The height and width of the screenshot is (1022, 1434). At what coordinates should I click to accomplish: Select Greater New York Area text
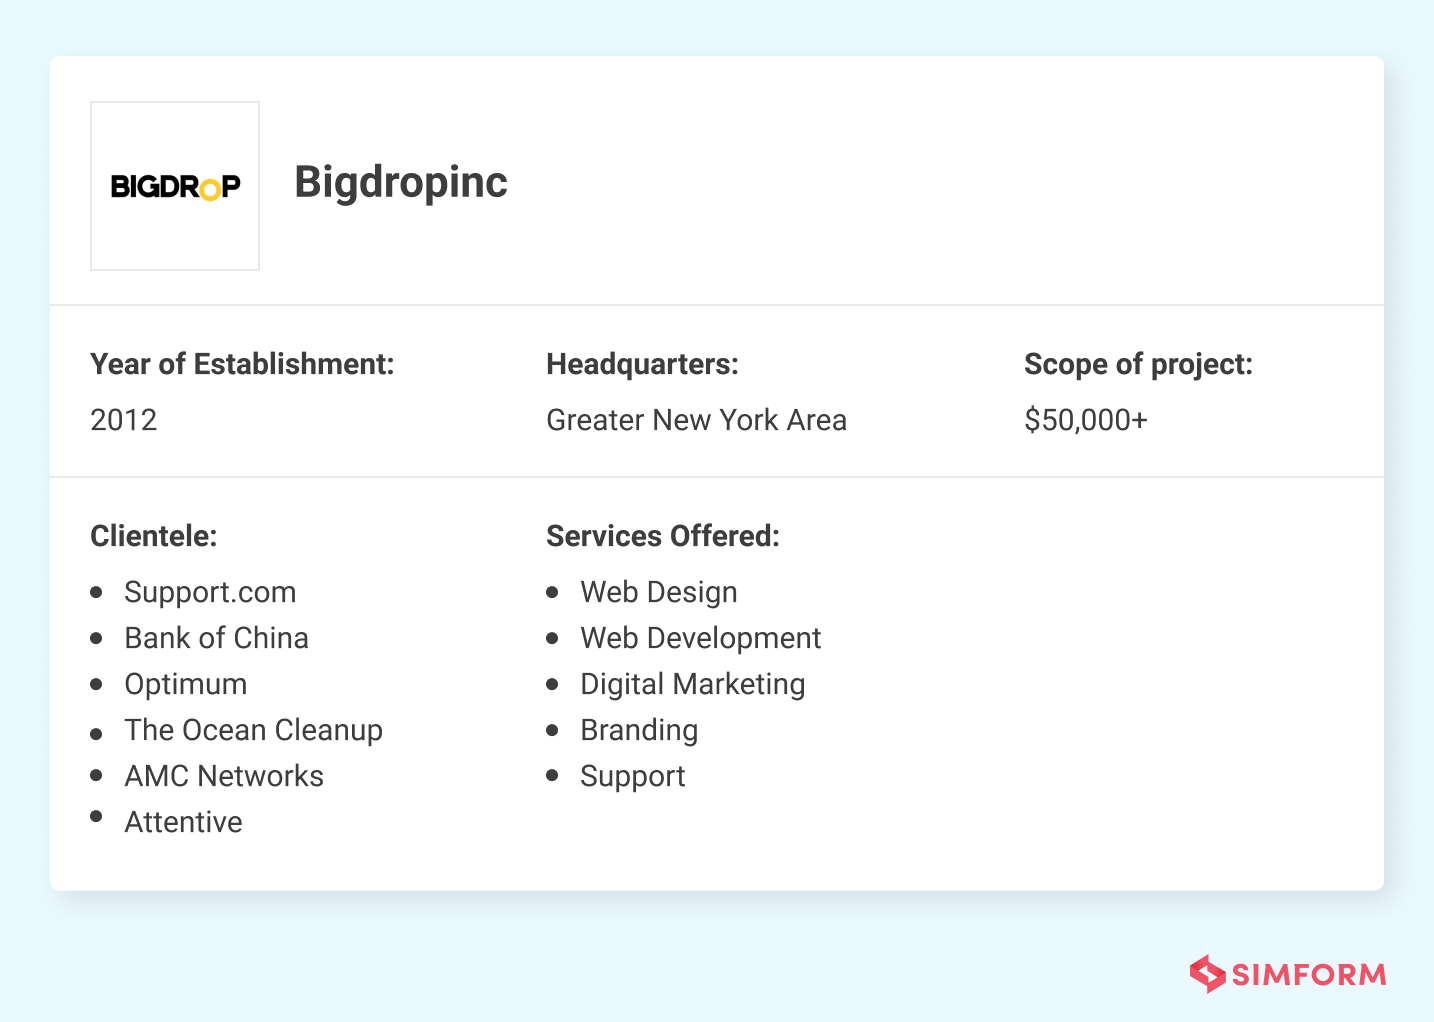point(696,420)
